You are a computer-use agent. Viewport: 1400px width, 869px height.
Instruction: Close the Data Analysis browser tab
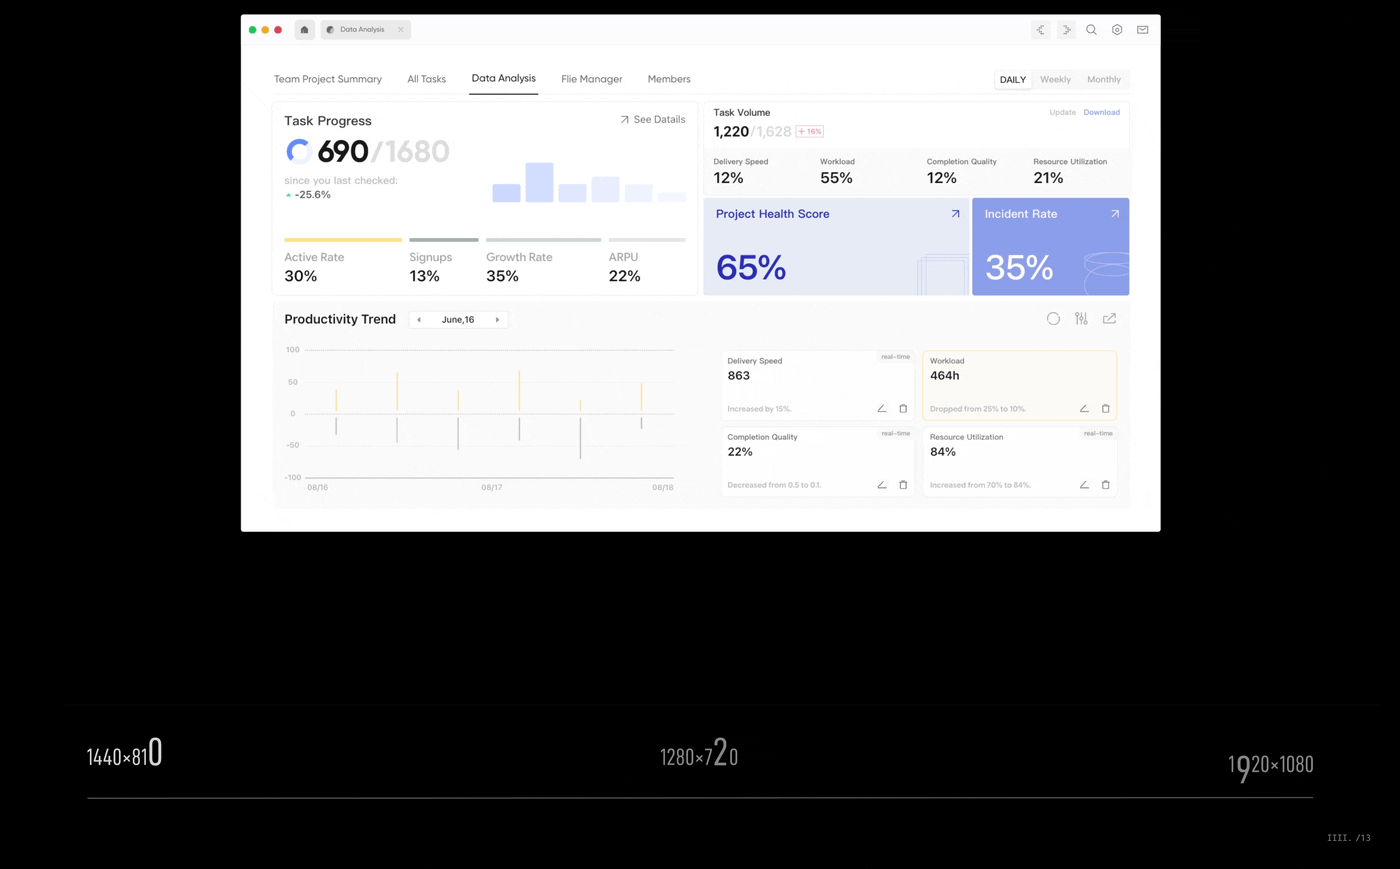[x=401, y=30]
